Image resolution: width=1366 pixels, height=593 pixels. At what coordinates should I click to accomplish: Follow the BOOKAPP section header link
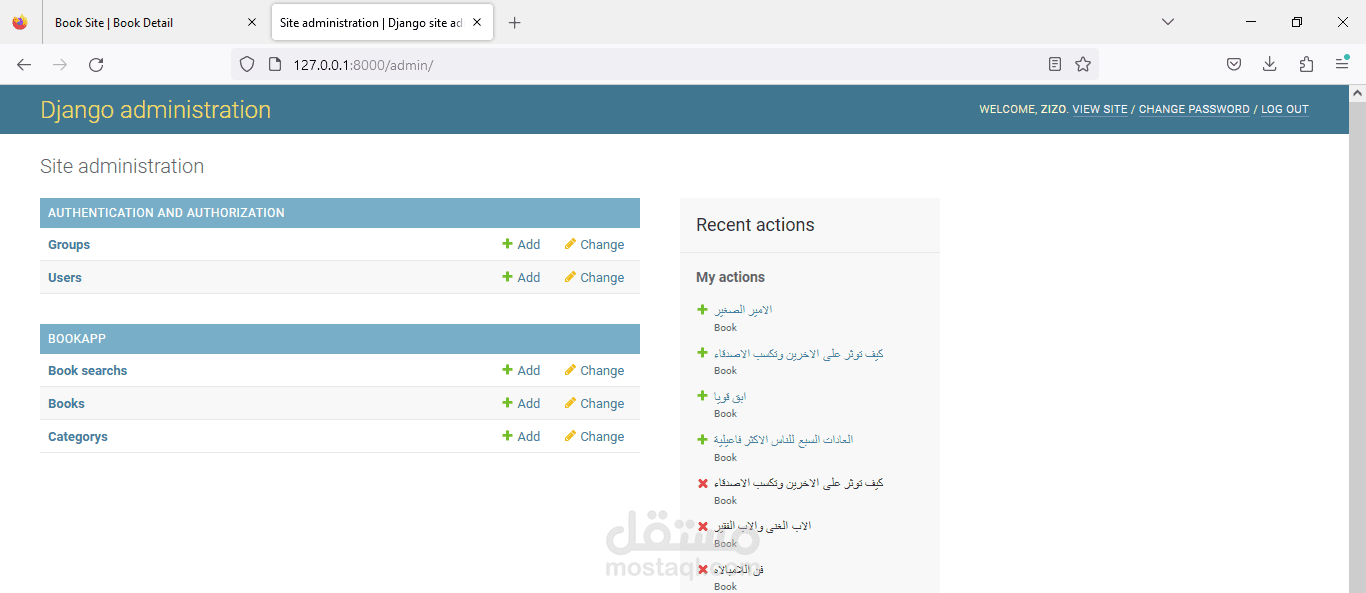(77, 339)
